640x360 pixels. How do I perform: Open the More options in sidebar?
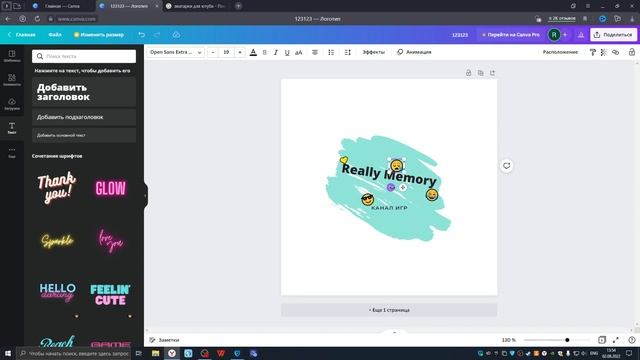click(x=12, y=152)
